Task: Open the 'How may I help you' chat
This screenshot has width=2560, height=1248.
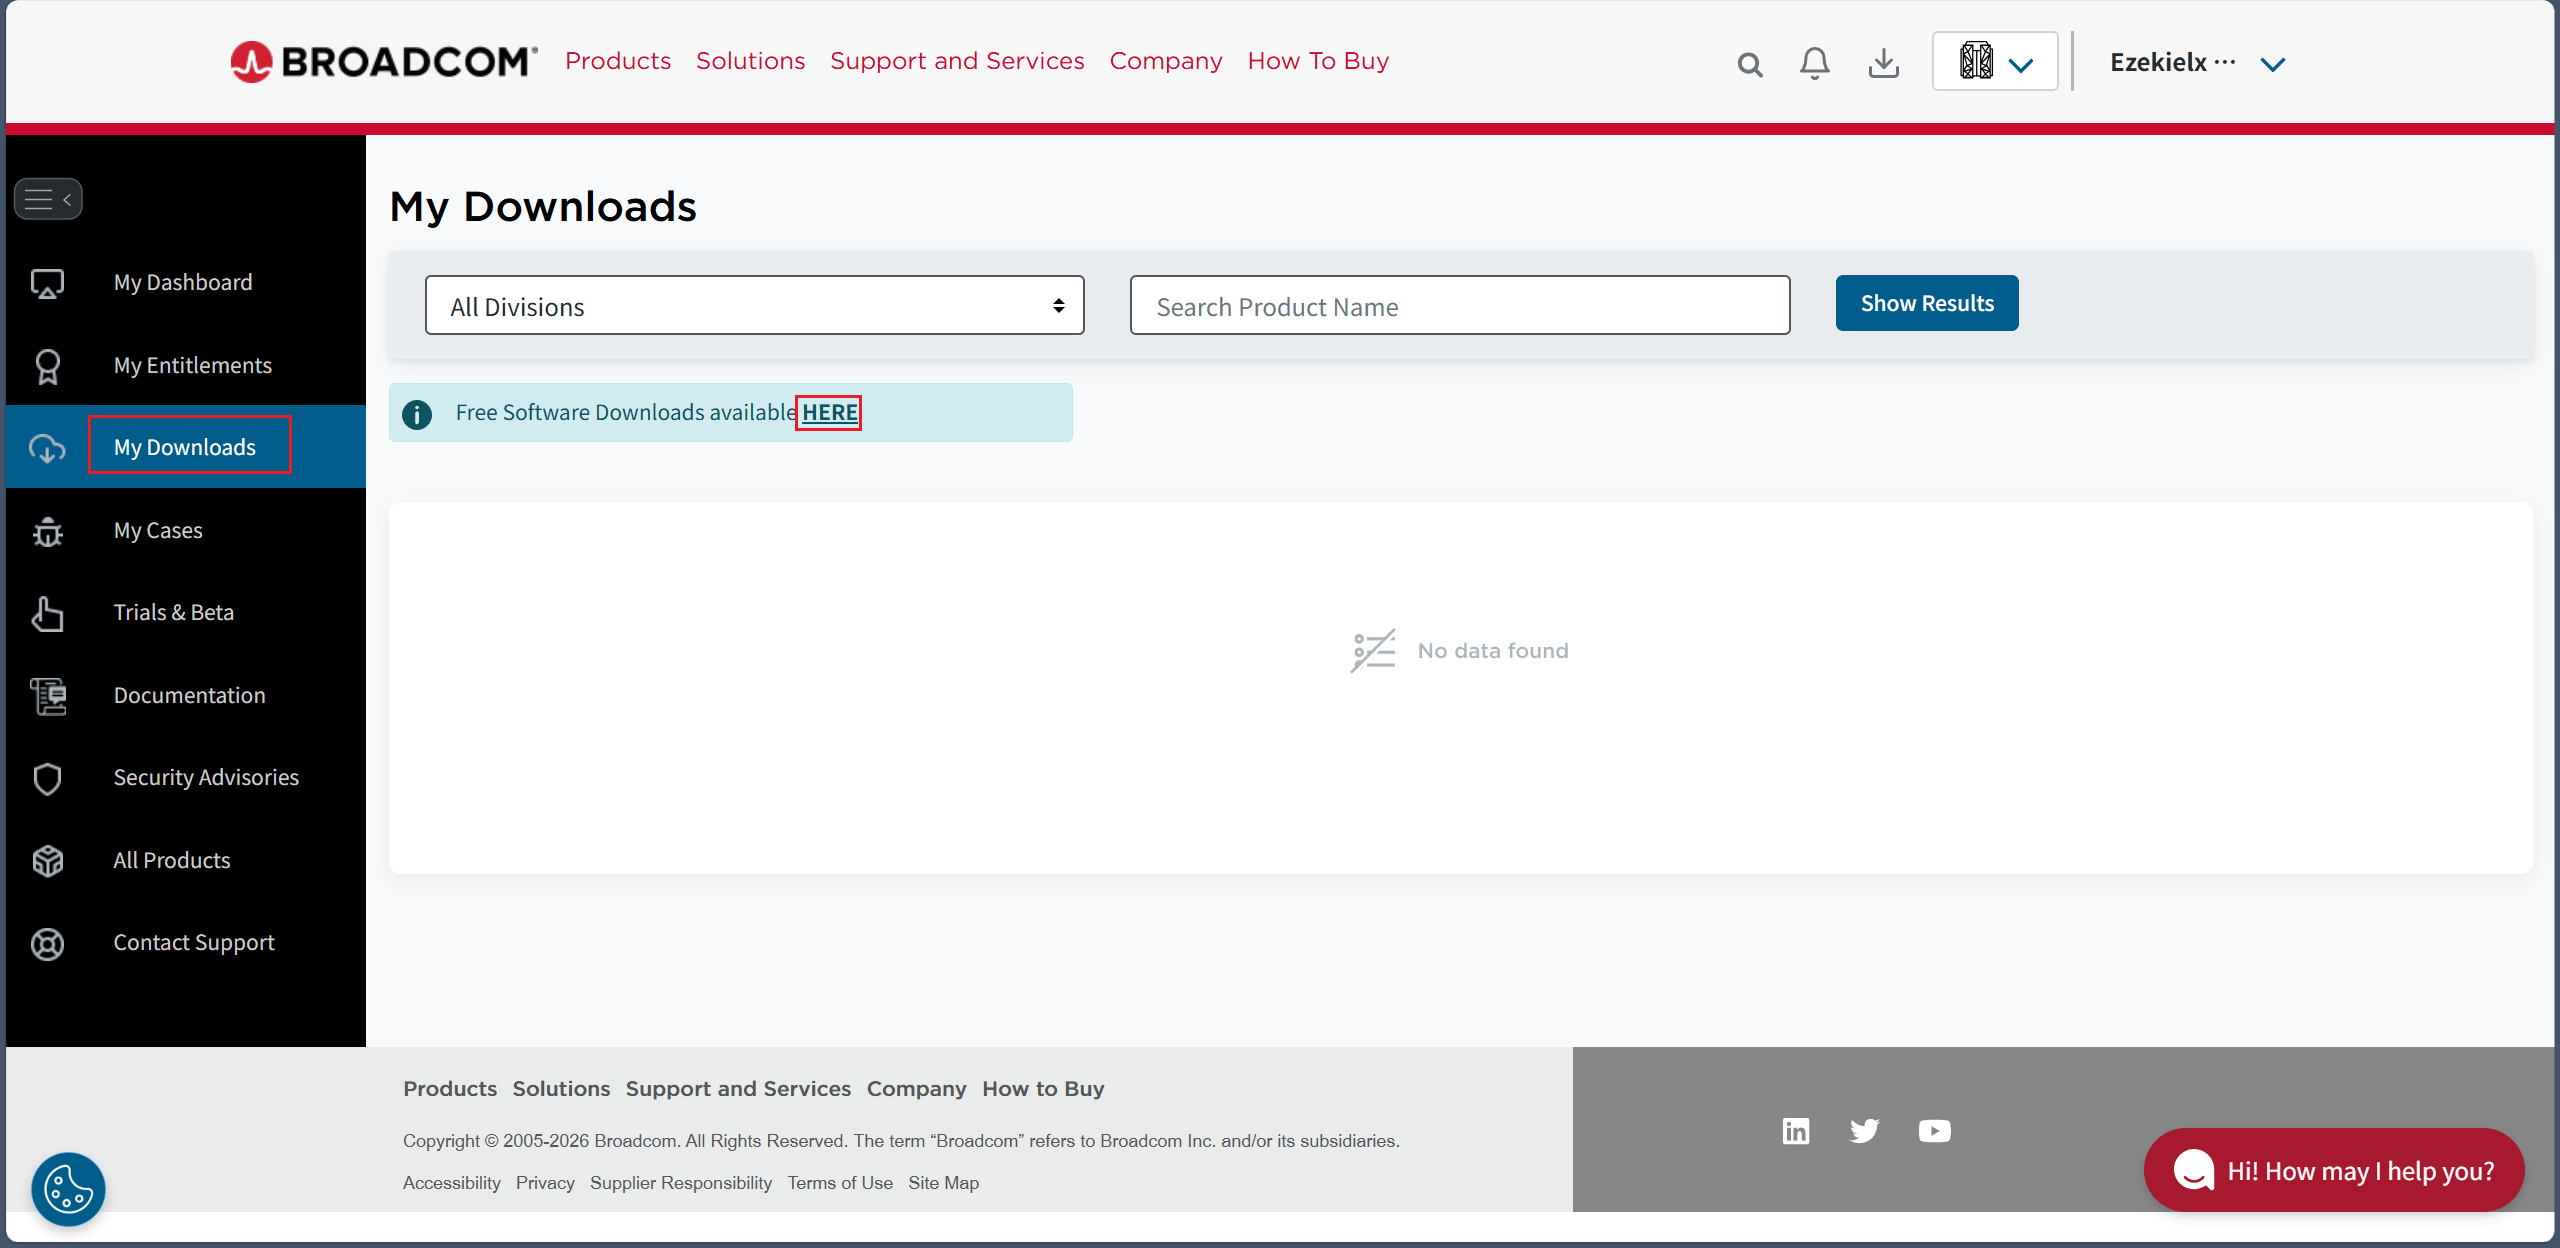Action: point(2333,1170)
